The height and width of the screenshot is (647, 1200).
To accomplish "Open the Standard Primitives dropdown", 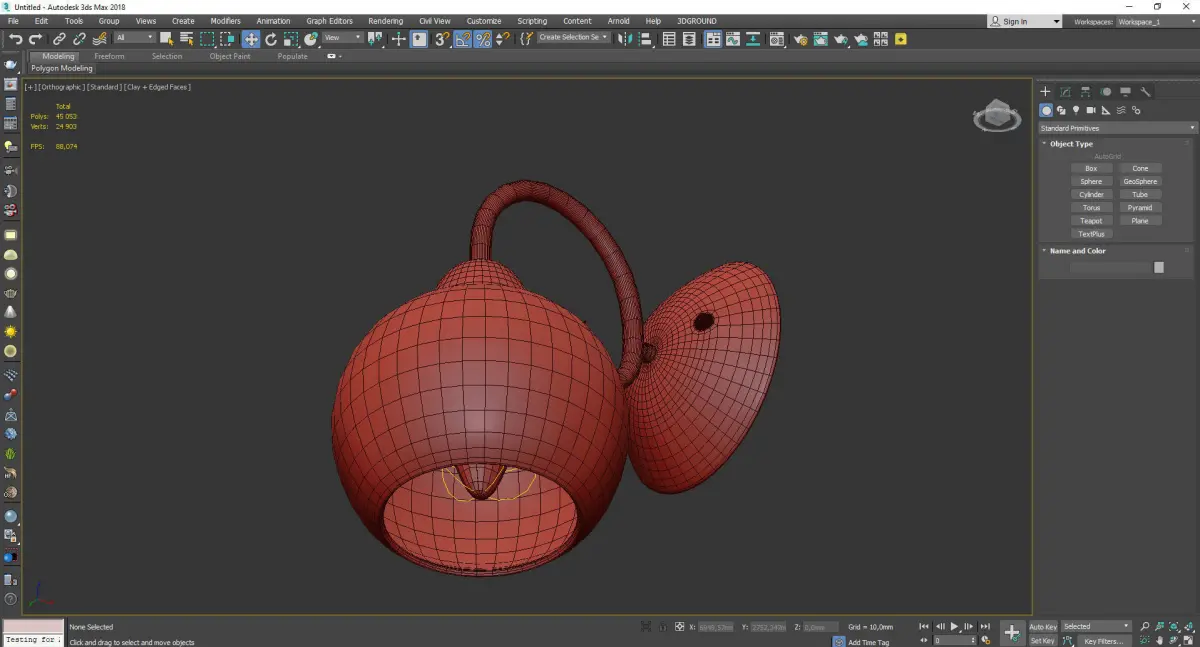I will click(1117, 128).
